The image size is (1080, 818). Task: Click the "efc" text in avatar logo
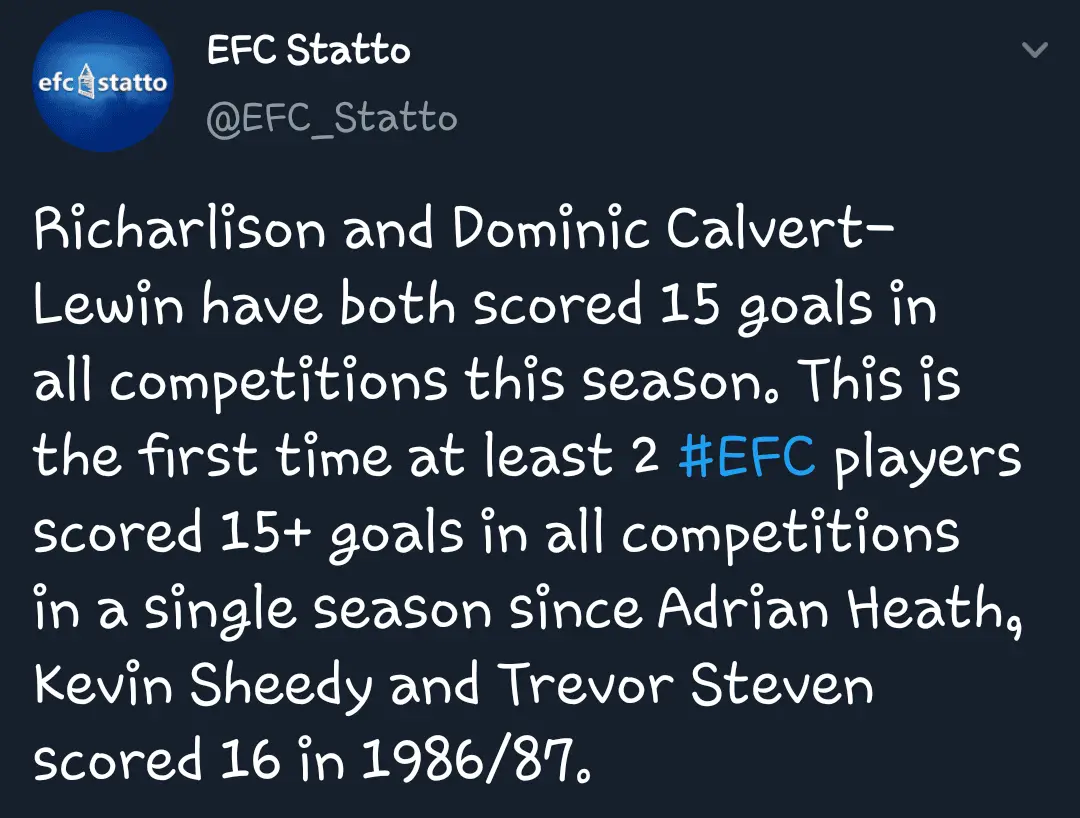click(x=55, y=82)
